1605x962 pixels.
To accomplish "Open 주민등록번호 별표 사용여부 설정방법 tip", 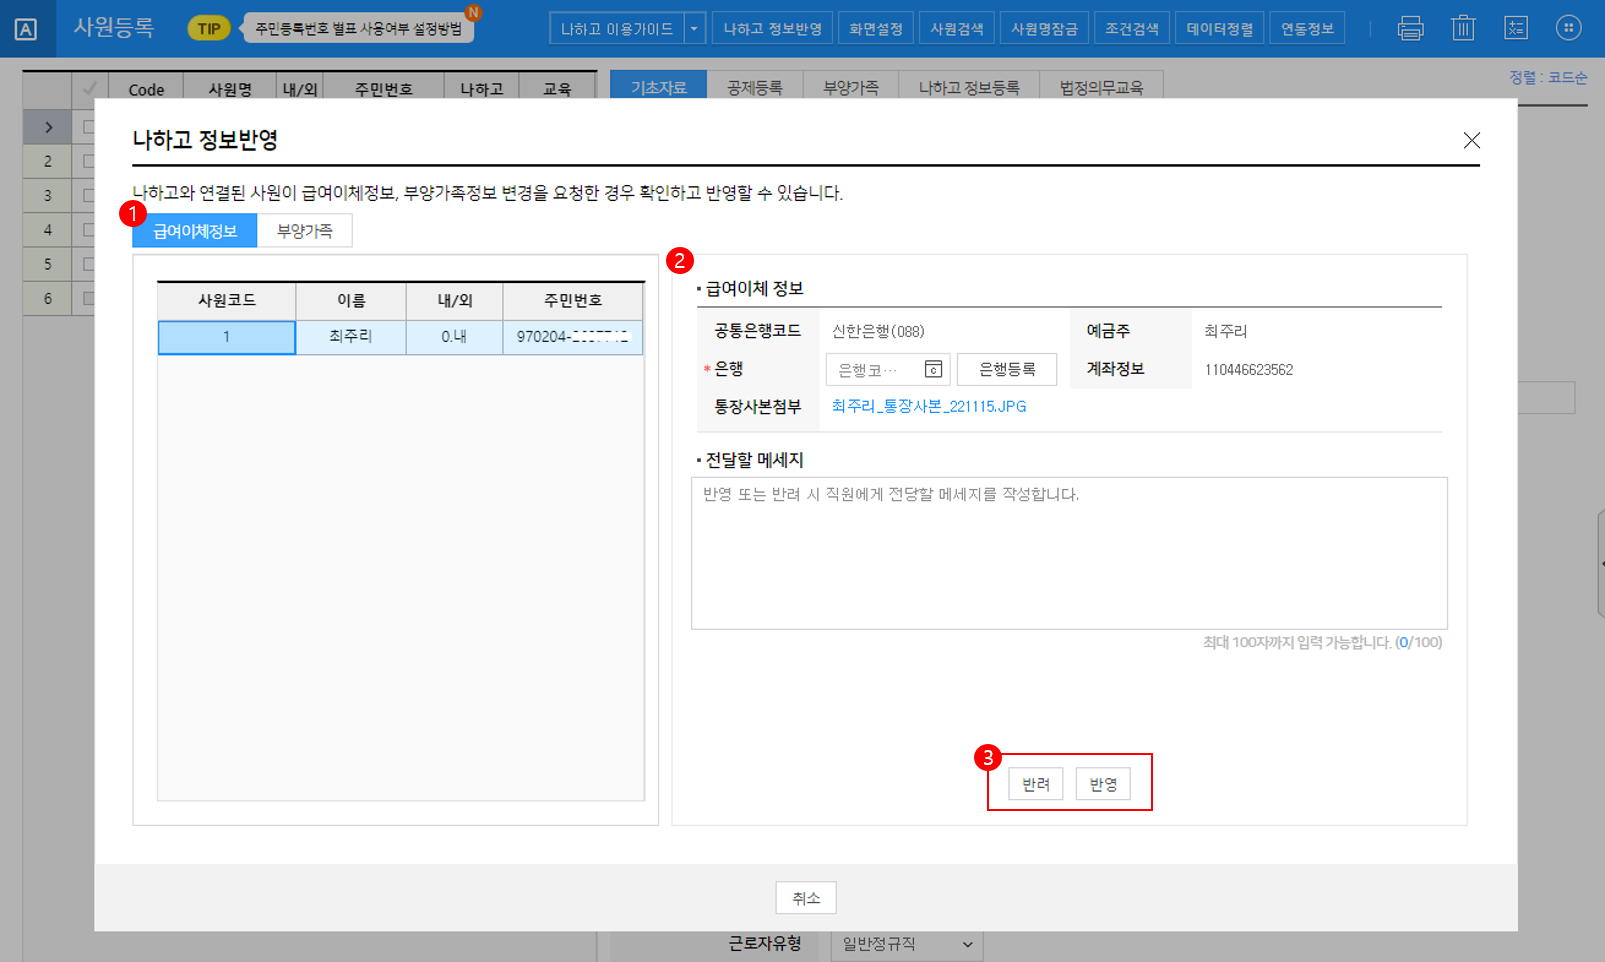I will coord(358,28).
